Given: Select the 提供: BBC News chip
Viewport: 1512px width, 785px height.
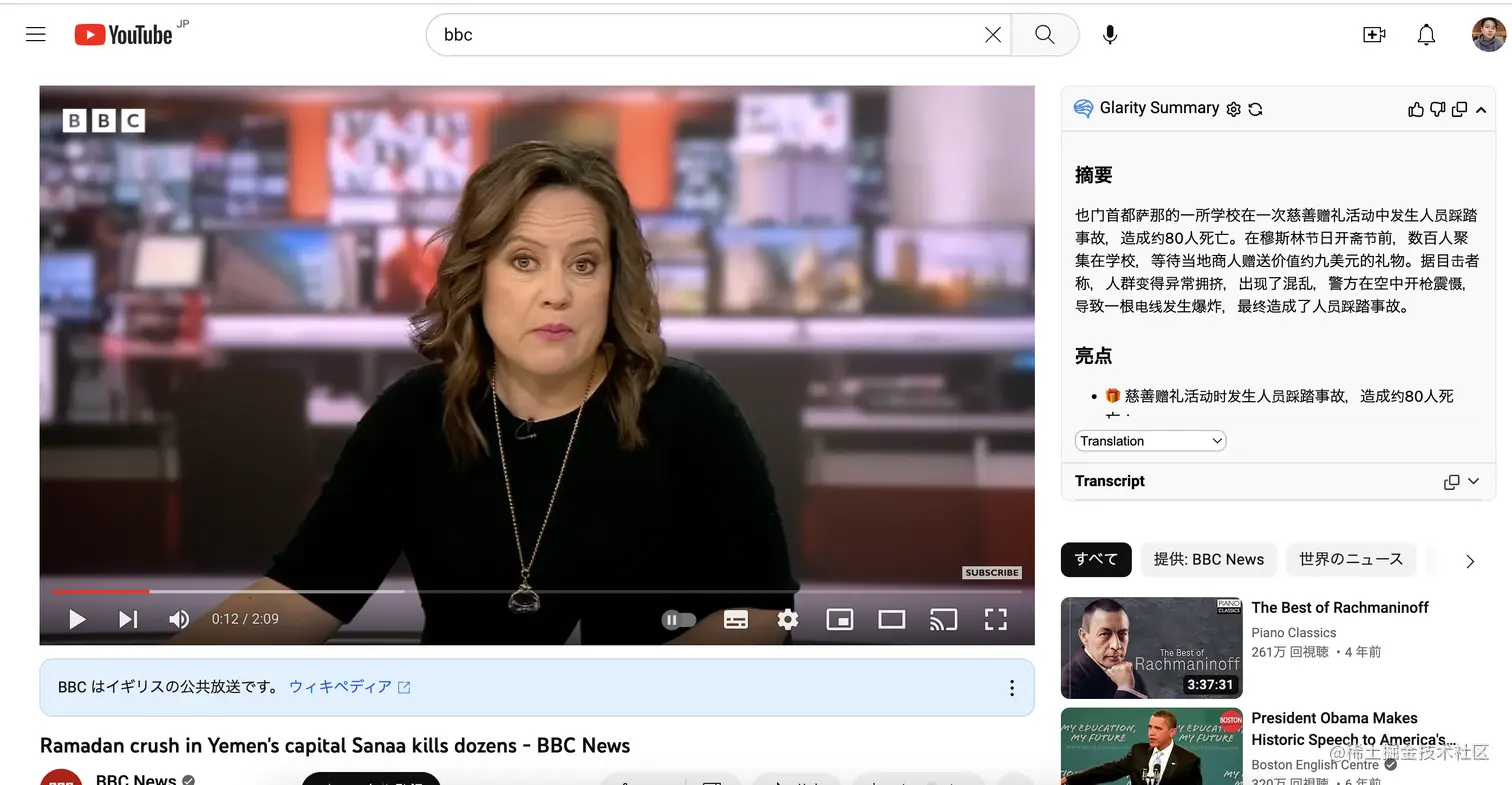Looking at the screenshot, I should pyautogui.click(x=1209, y=560).
